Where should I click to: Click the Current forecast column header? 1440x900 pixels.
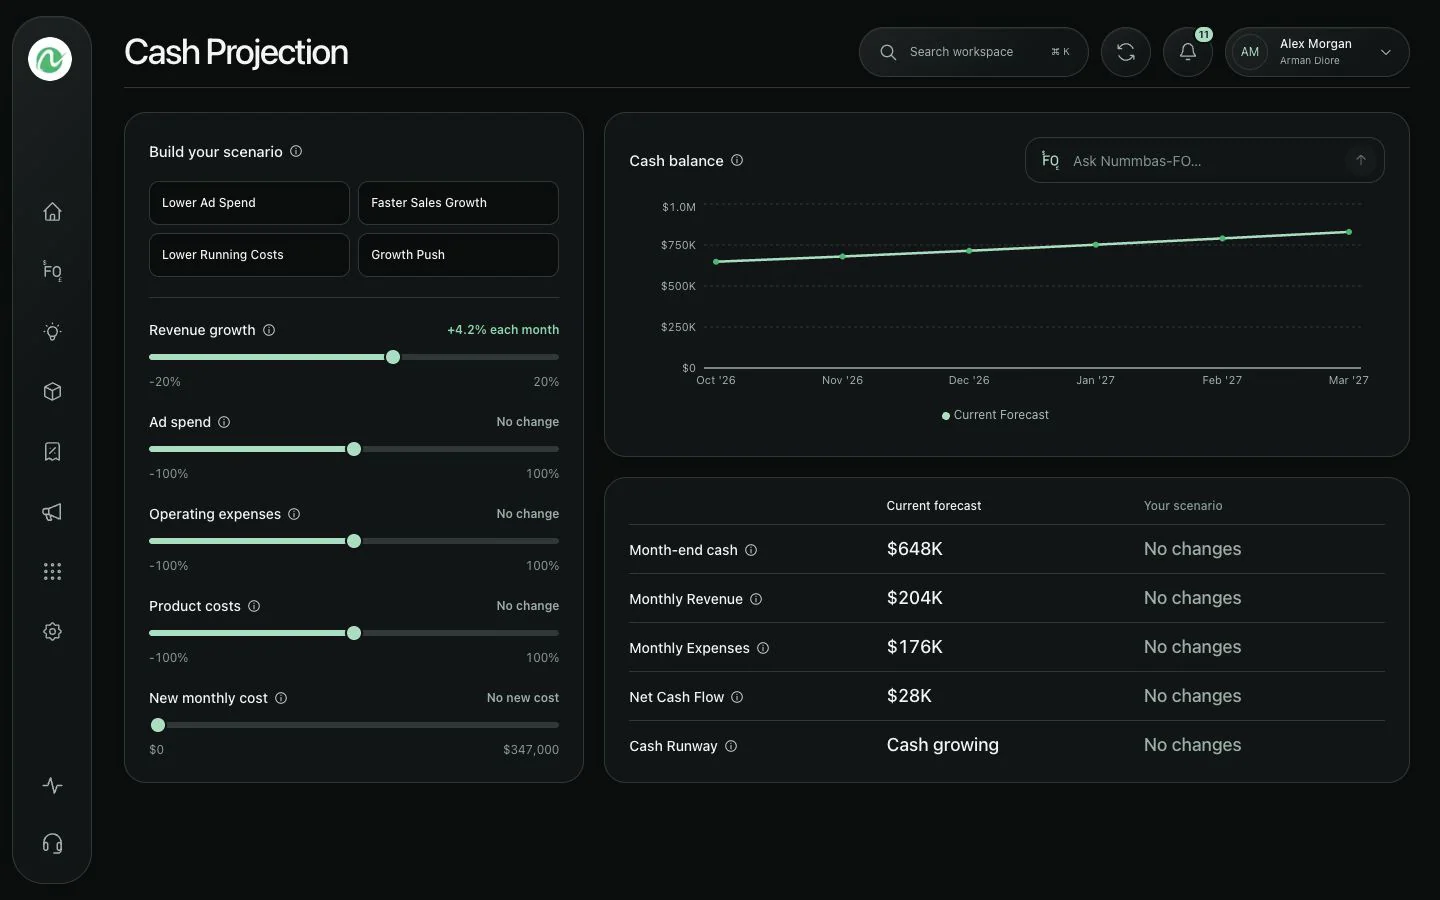coord(934,506)
